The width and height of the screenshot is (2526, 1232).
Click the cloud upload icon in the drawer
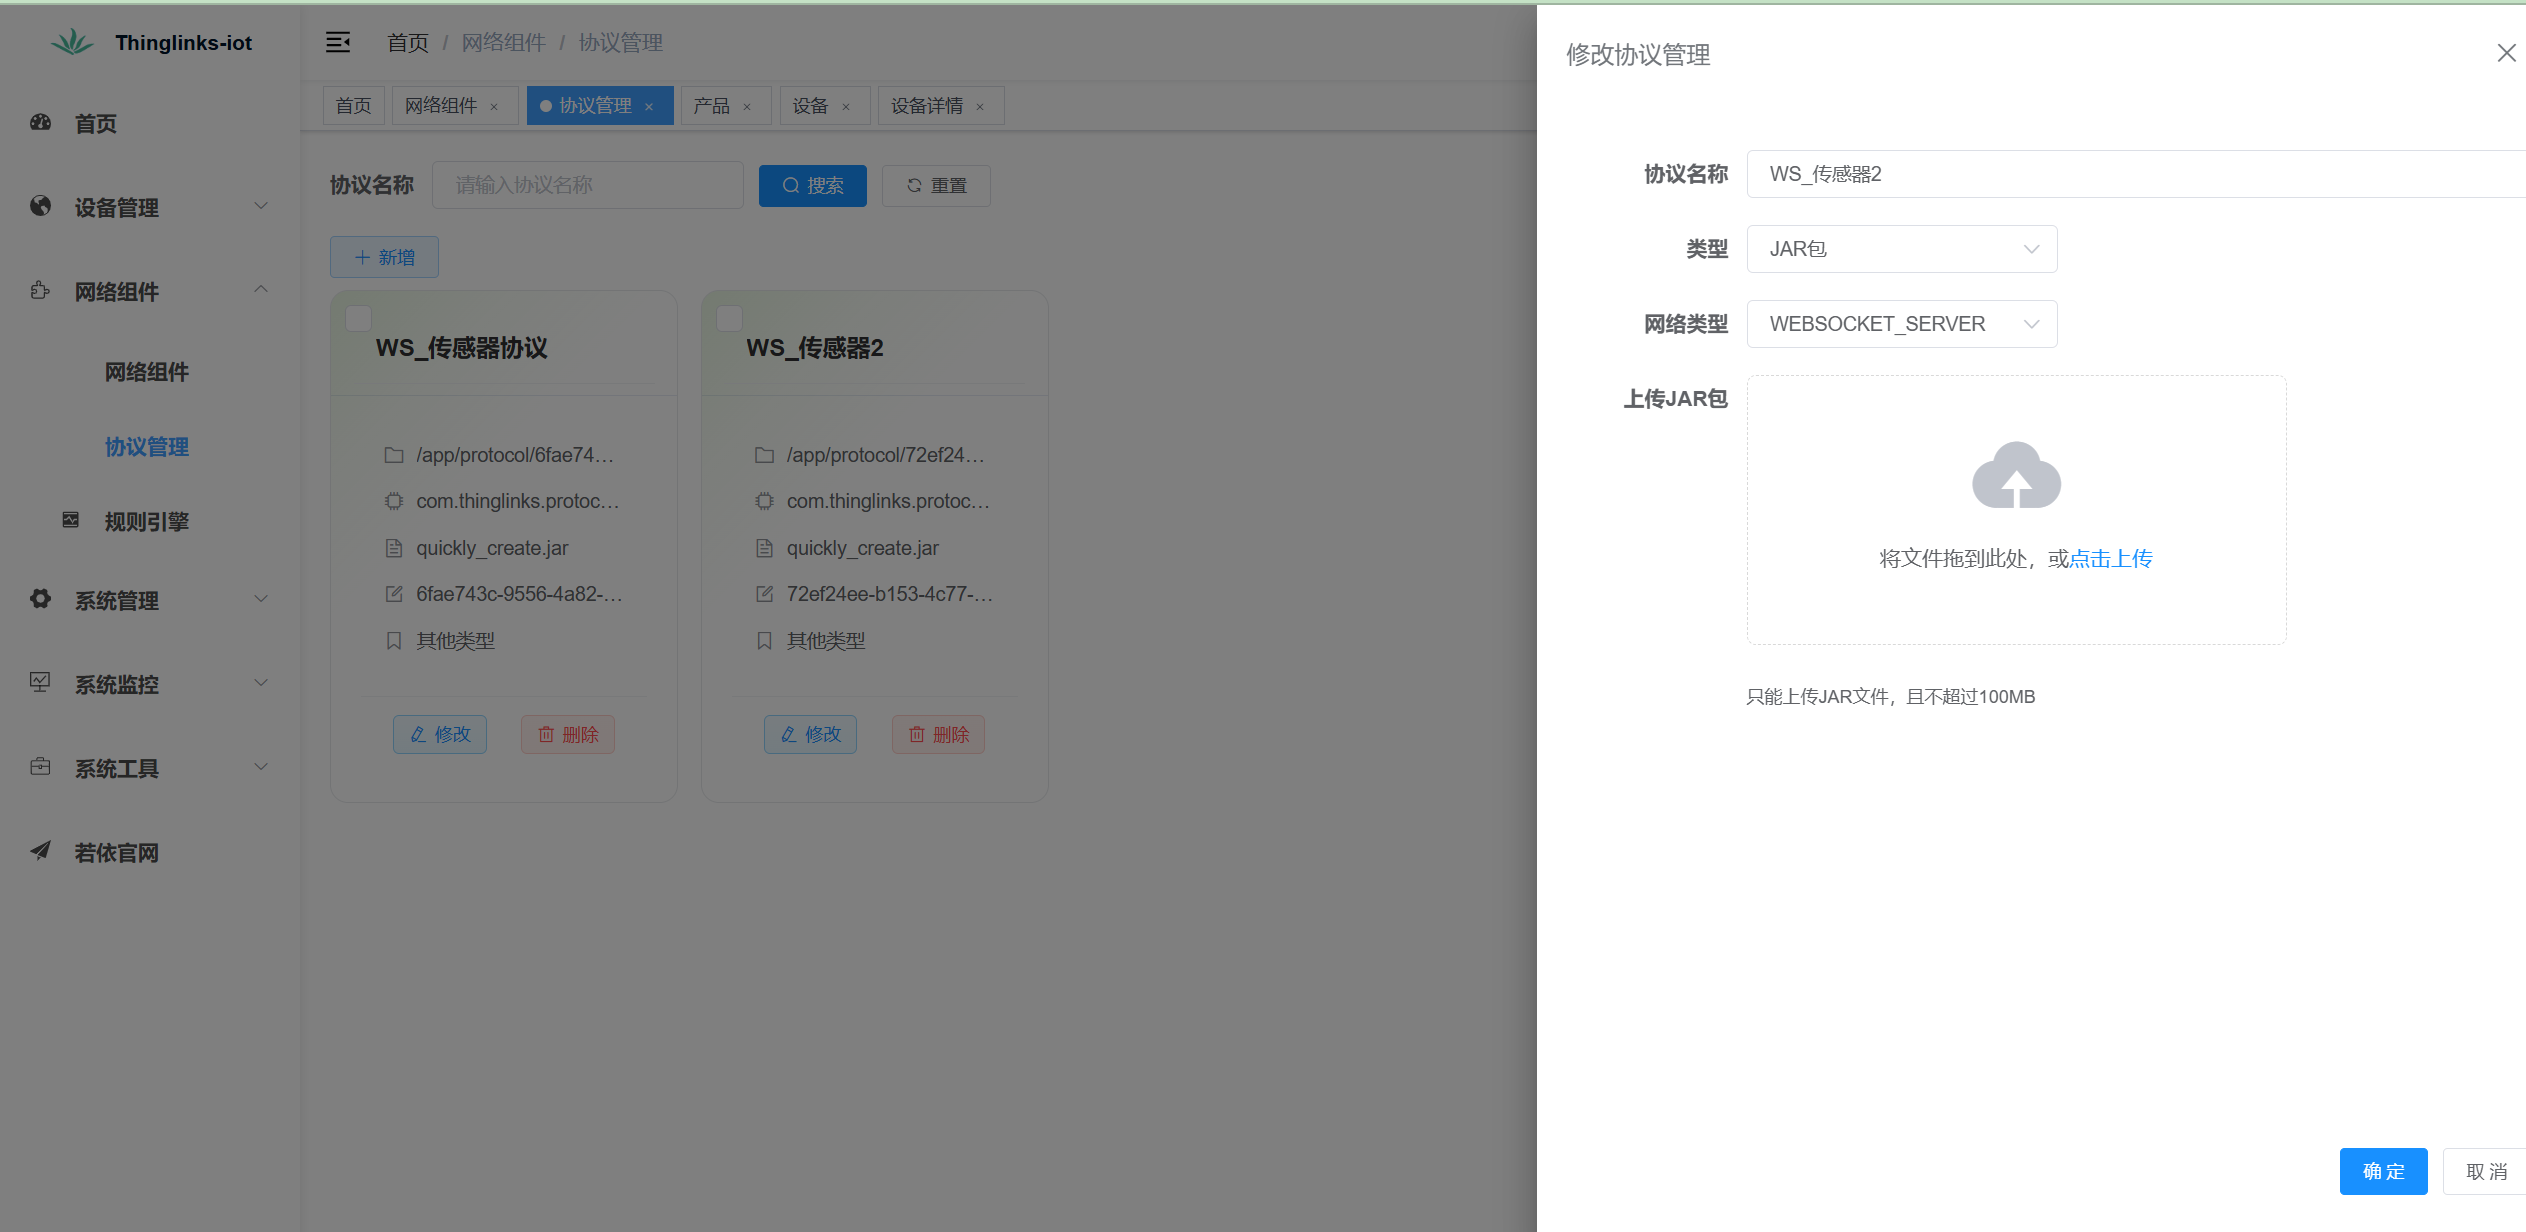(2016, 477)
